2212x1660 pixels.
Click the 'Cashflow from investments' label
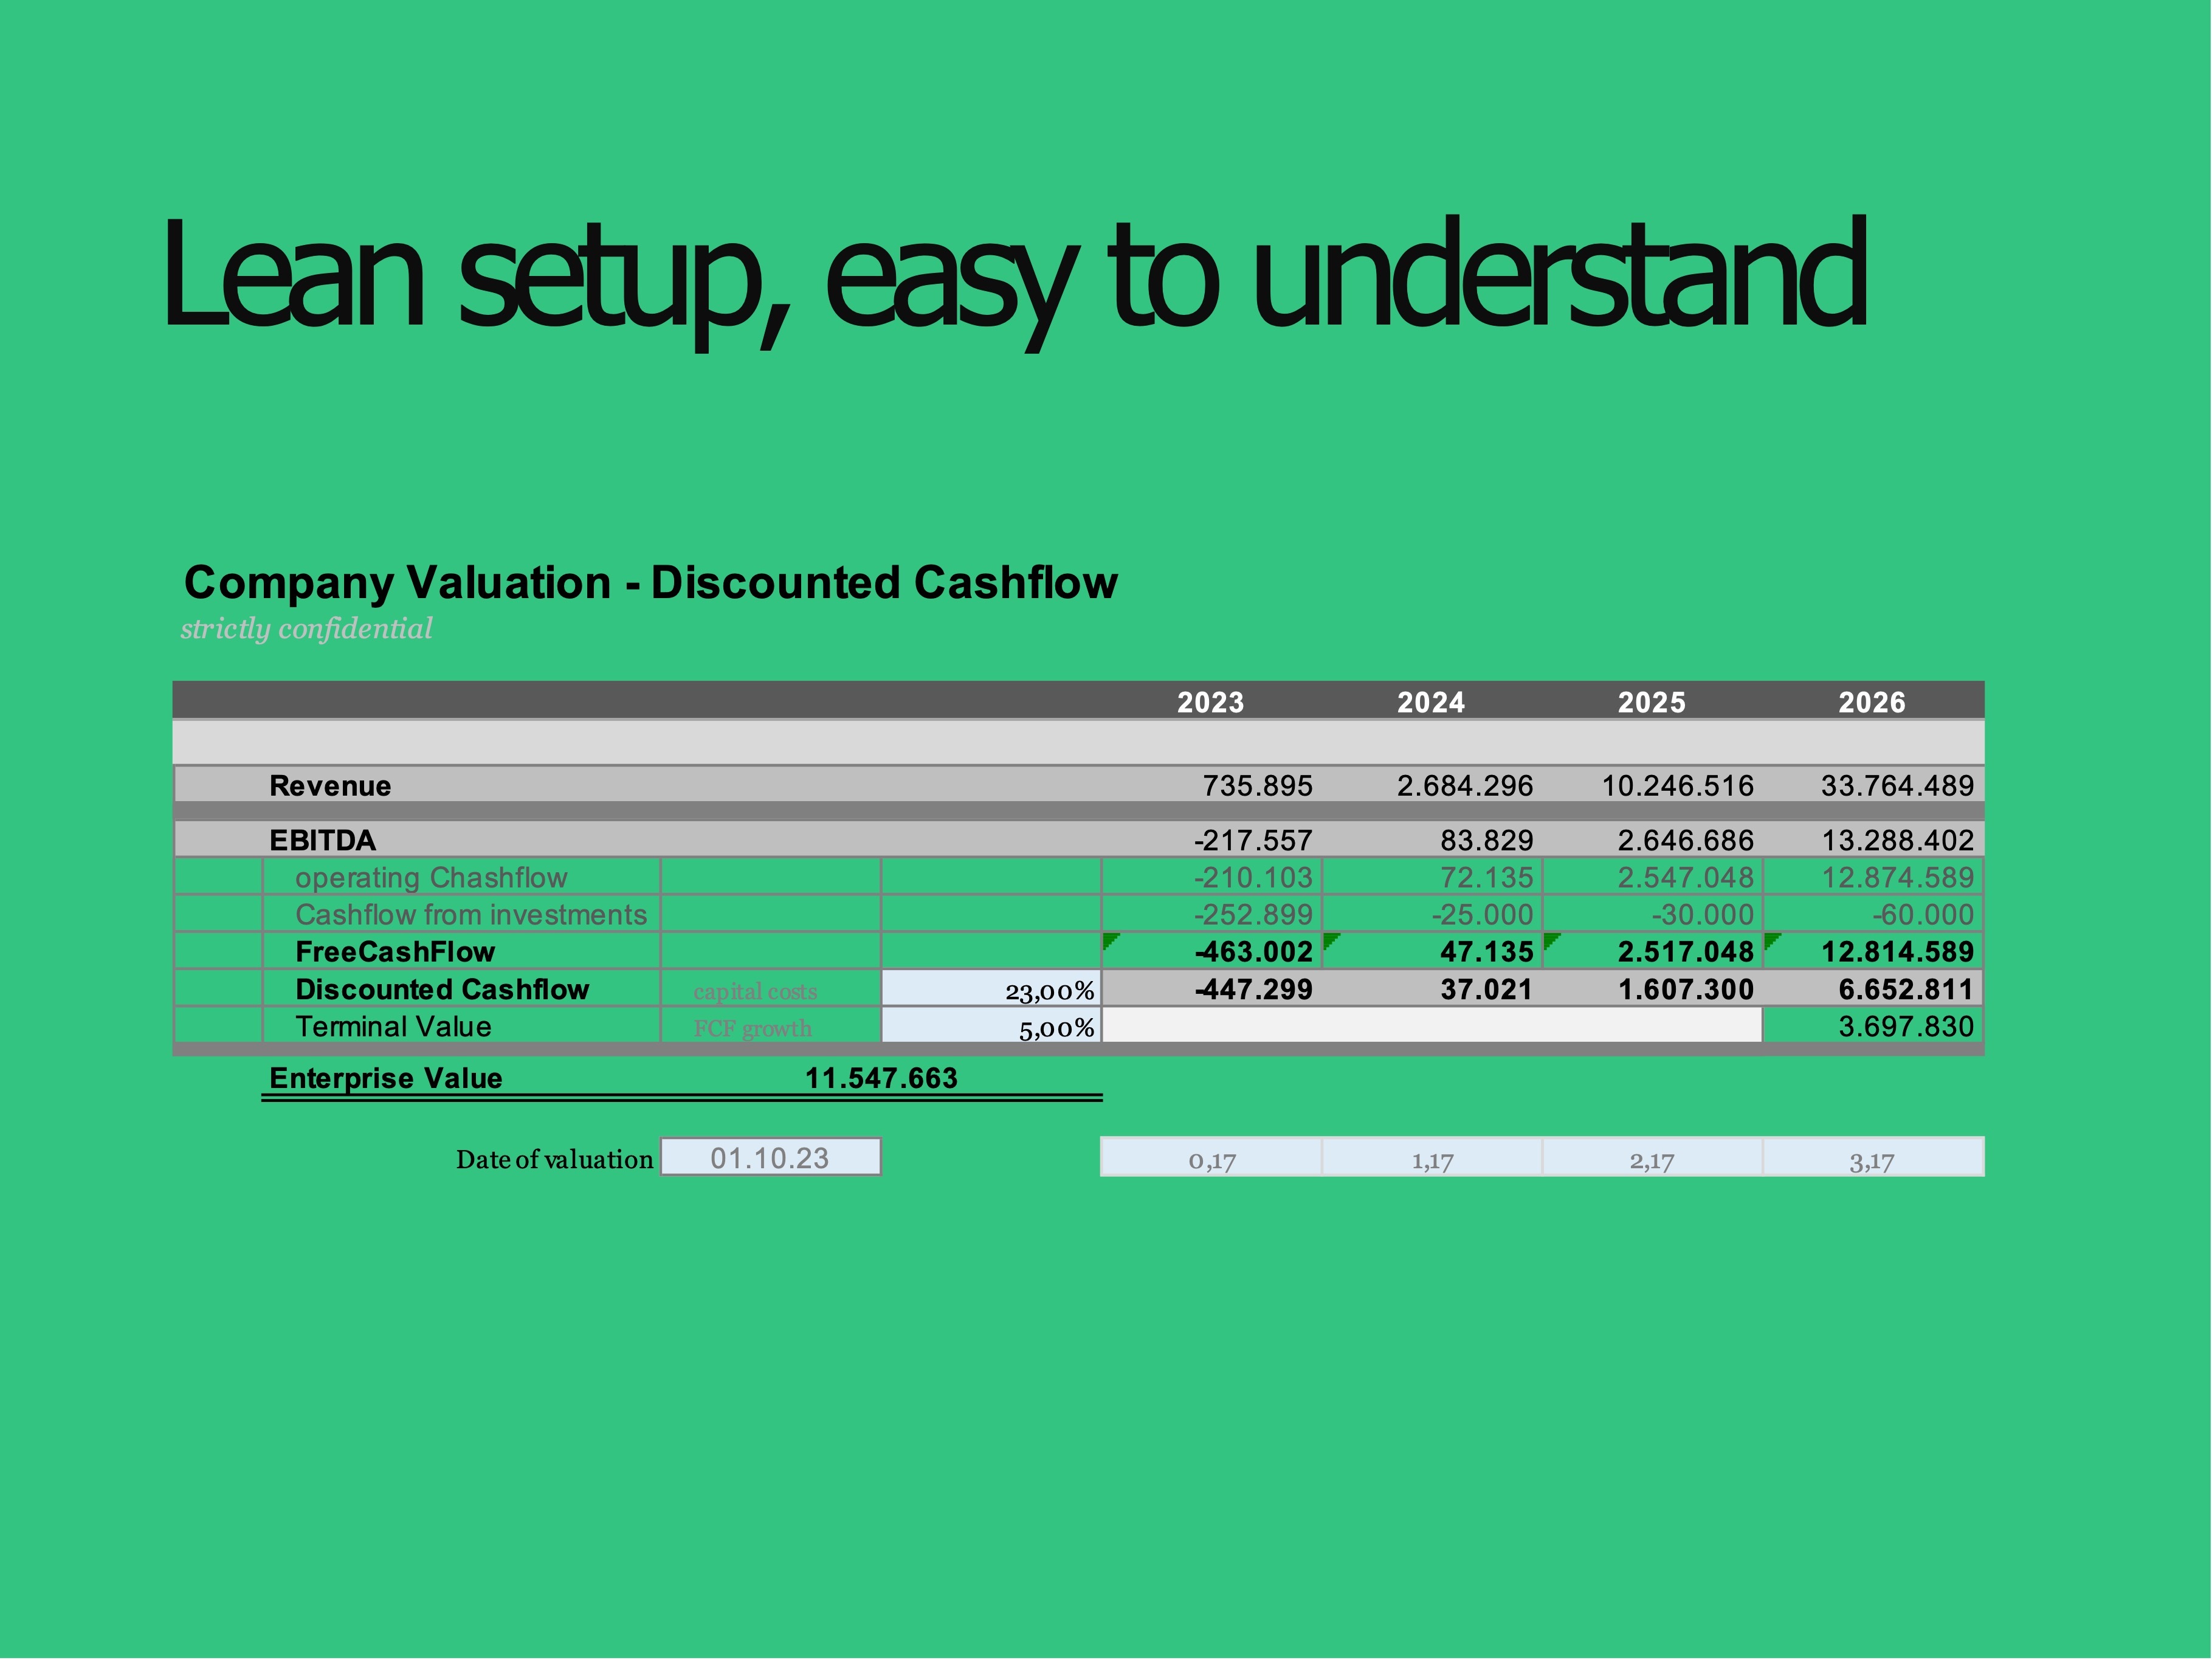point(471,915)
